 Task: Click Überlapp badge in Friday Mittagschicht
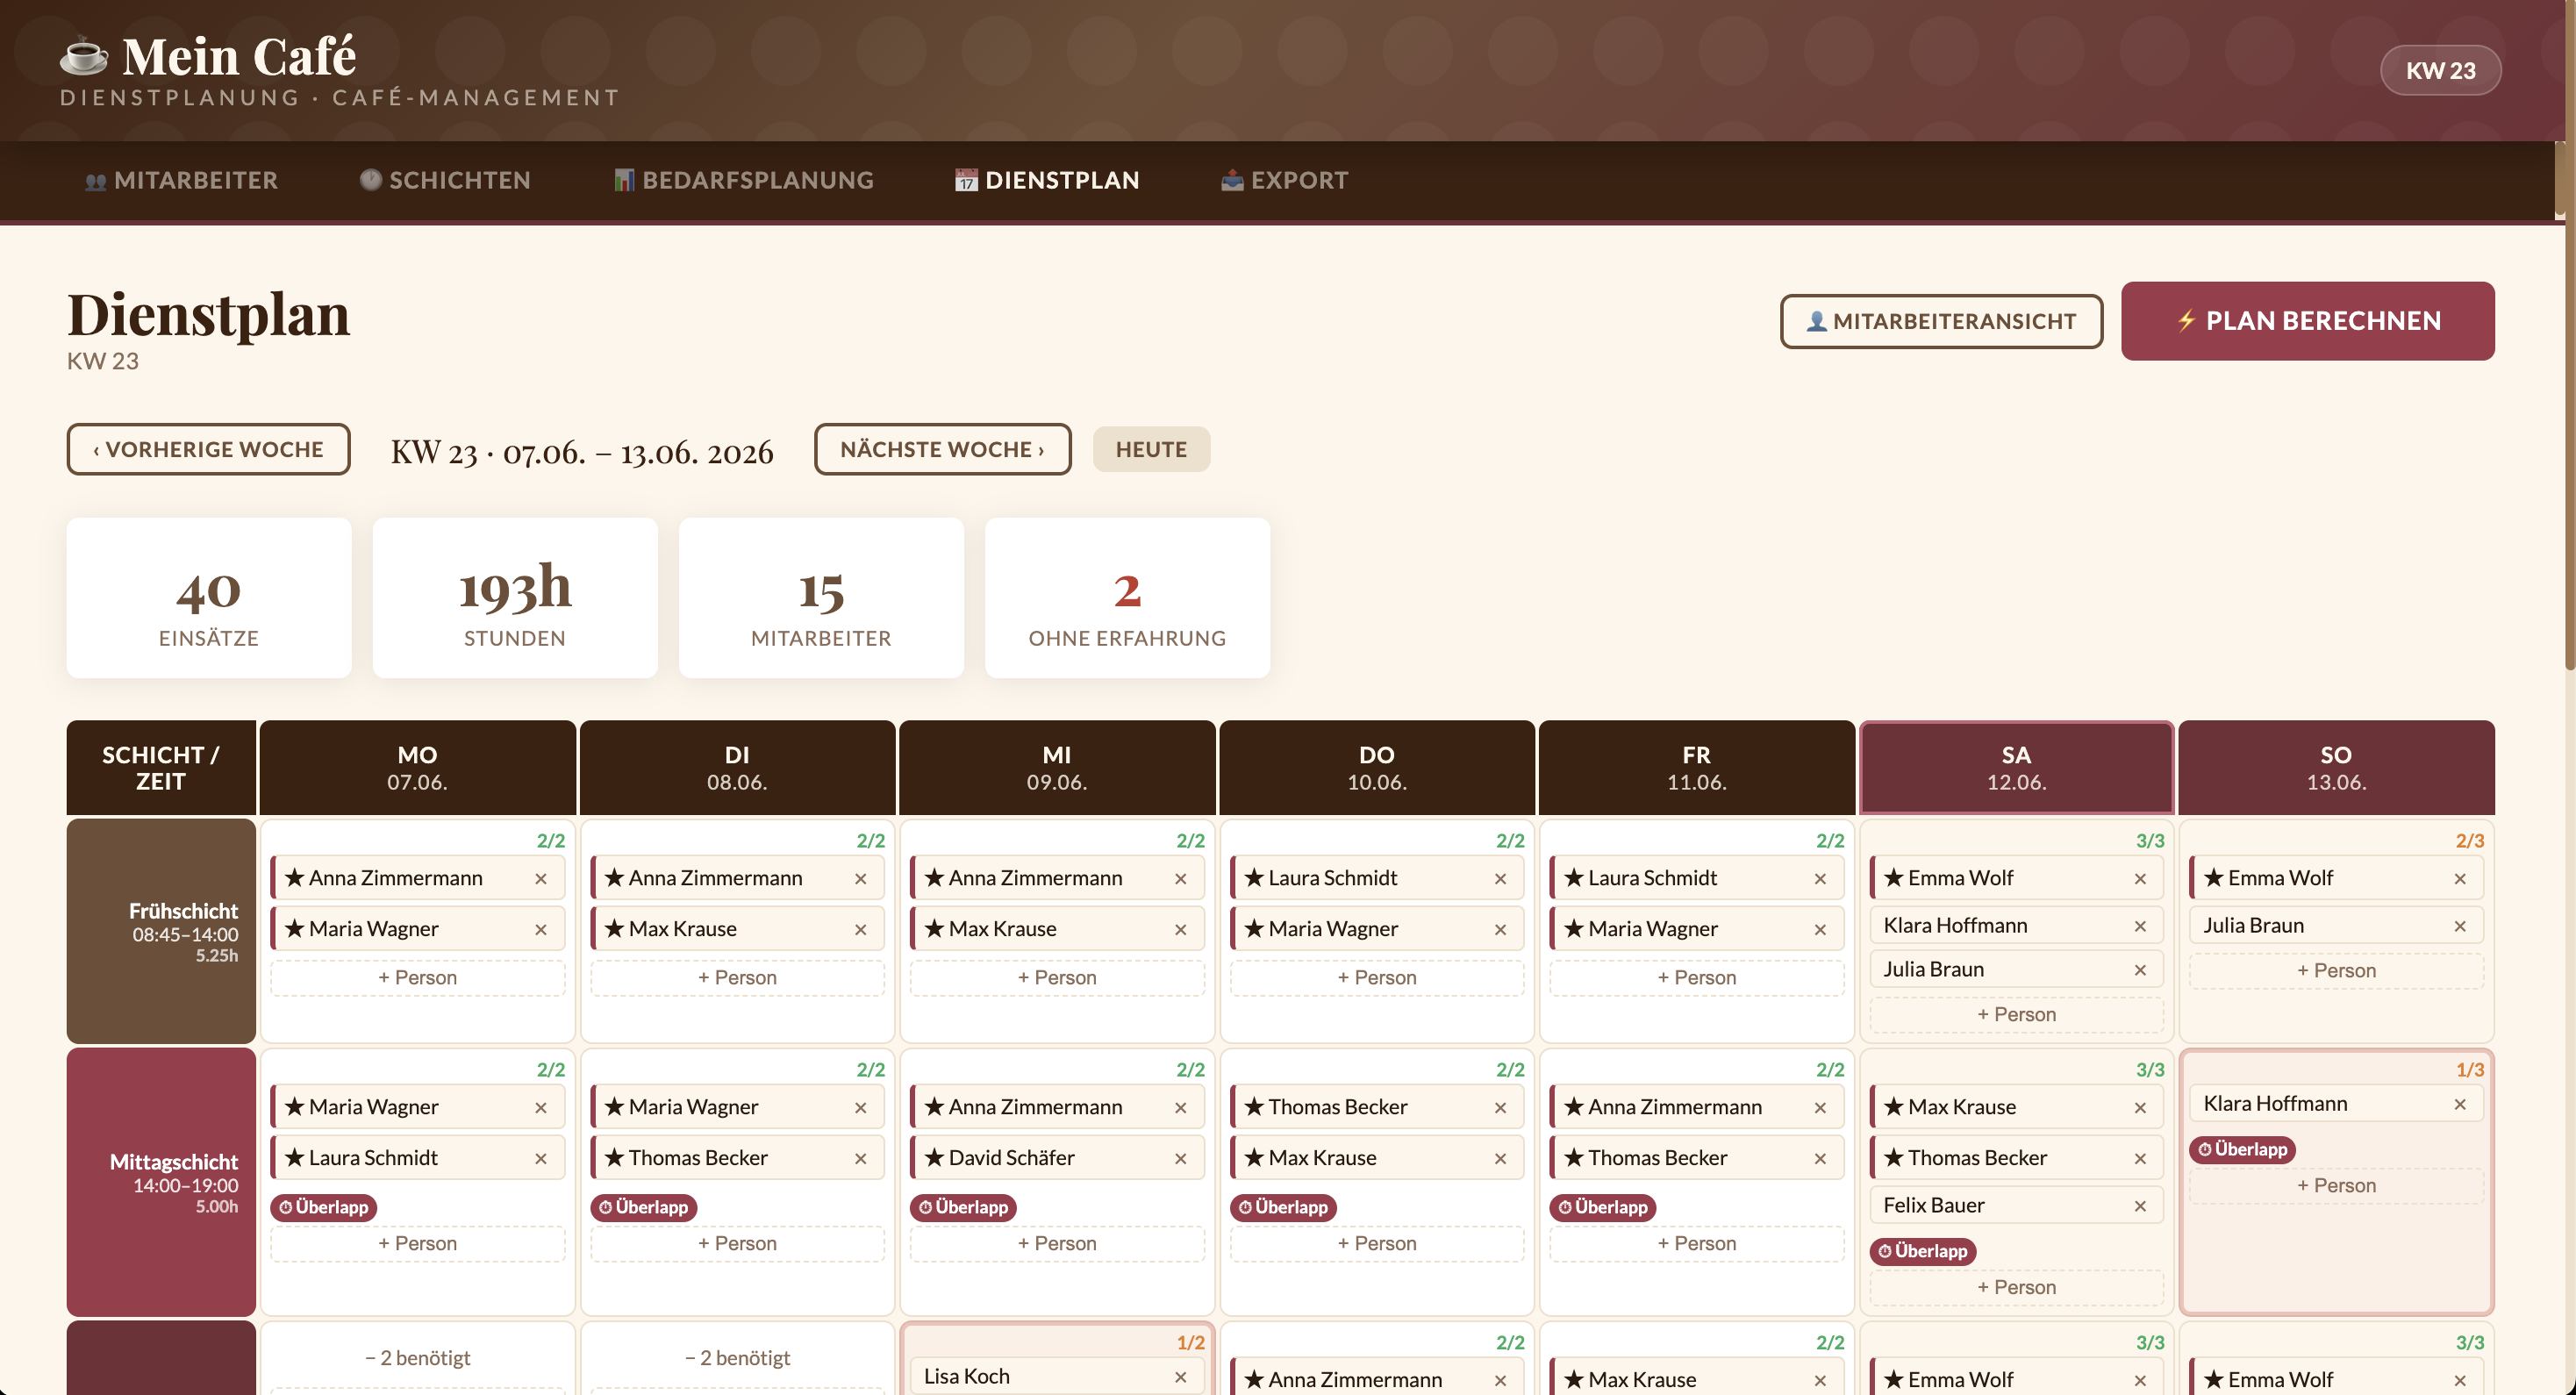pos(1603,1207)
